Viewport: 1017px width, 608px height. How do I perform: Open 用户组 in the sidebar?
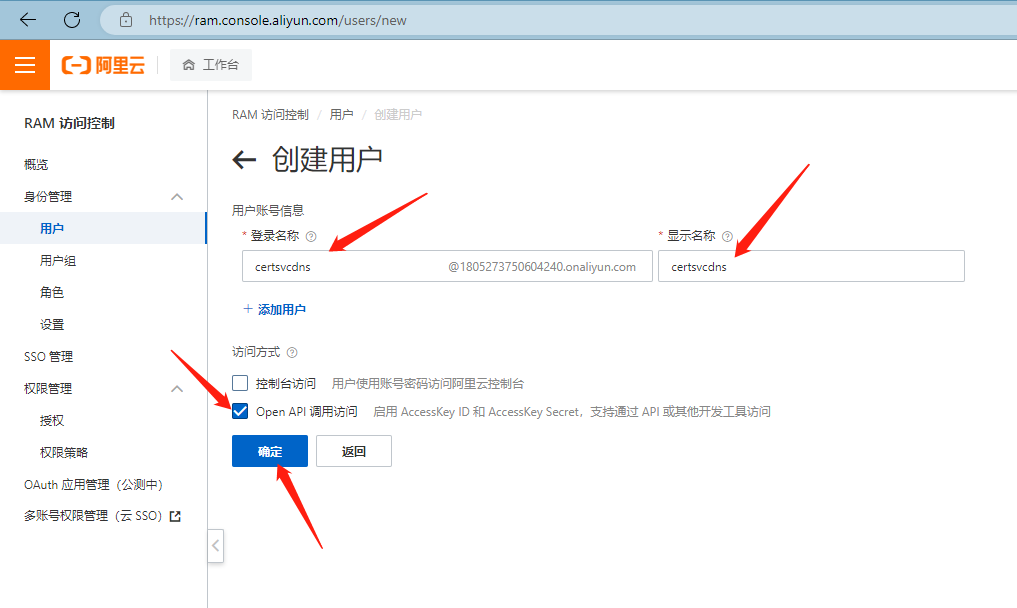click(58, 261)
